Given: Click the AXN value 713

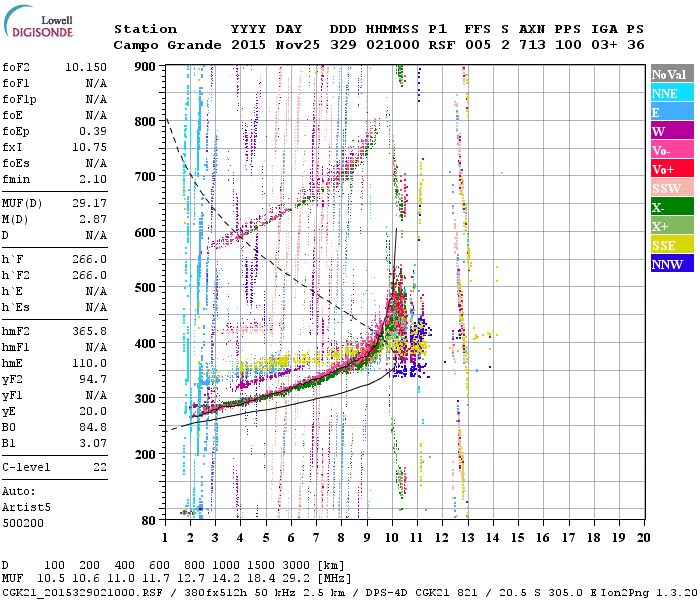Looking at the screenshot, I should pyautogui.click(x=532, y=45).
